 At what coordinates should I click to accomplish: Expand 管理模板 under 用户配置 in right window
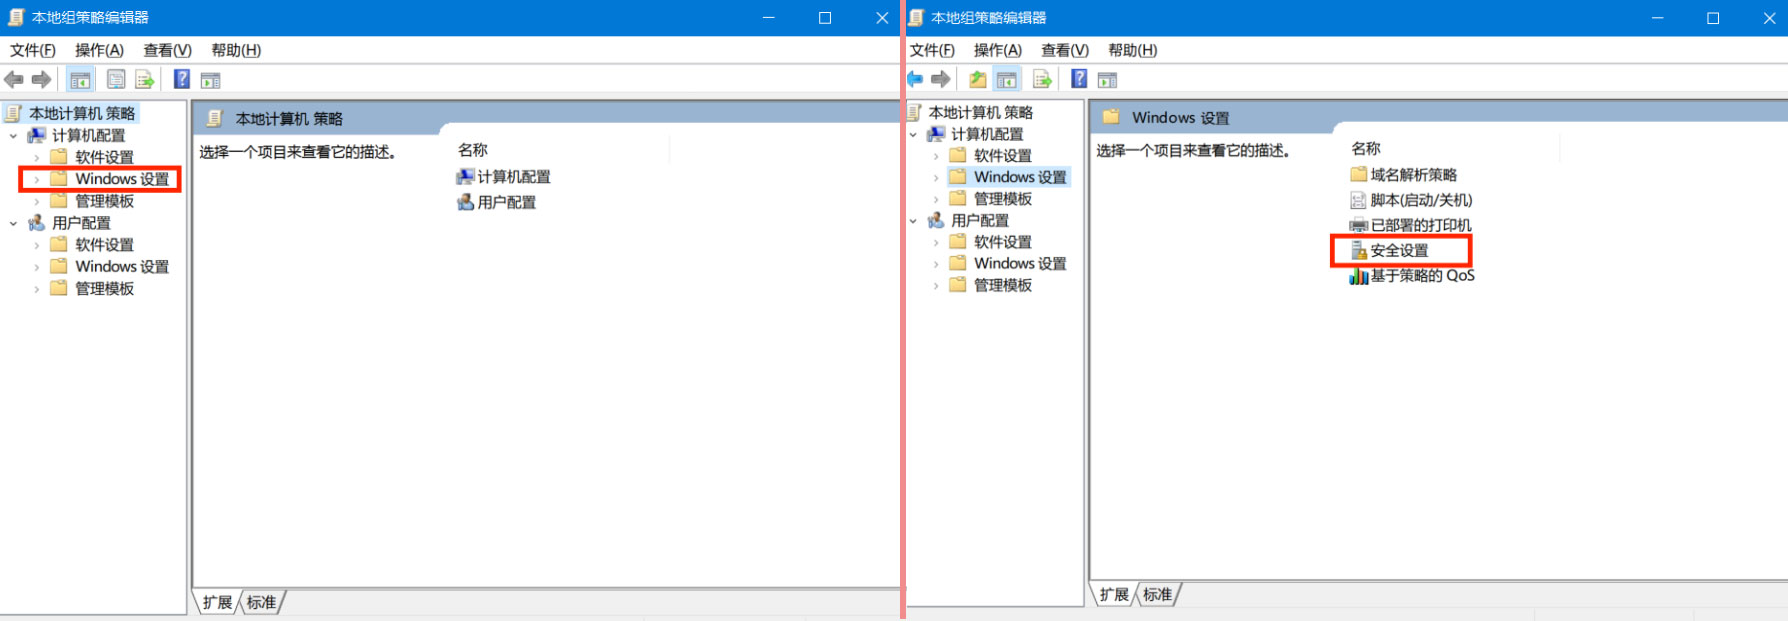coord(936,285)
